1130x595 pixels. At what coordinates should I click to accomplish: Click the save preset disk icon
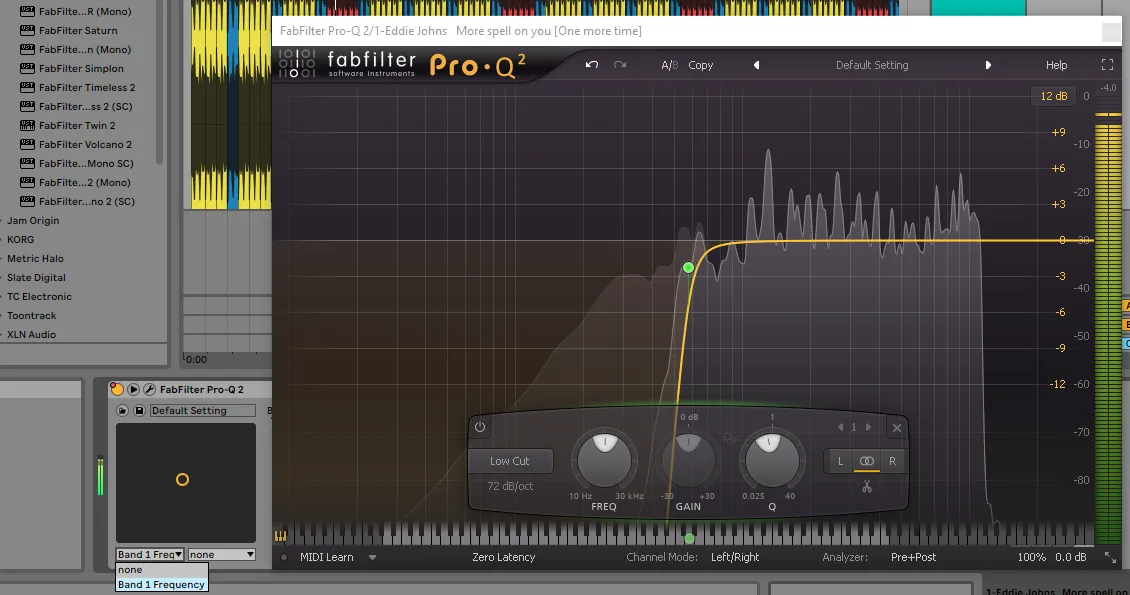(139, 411)
